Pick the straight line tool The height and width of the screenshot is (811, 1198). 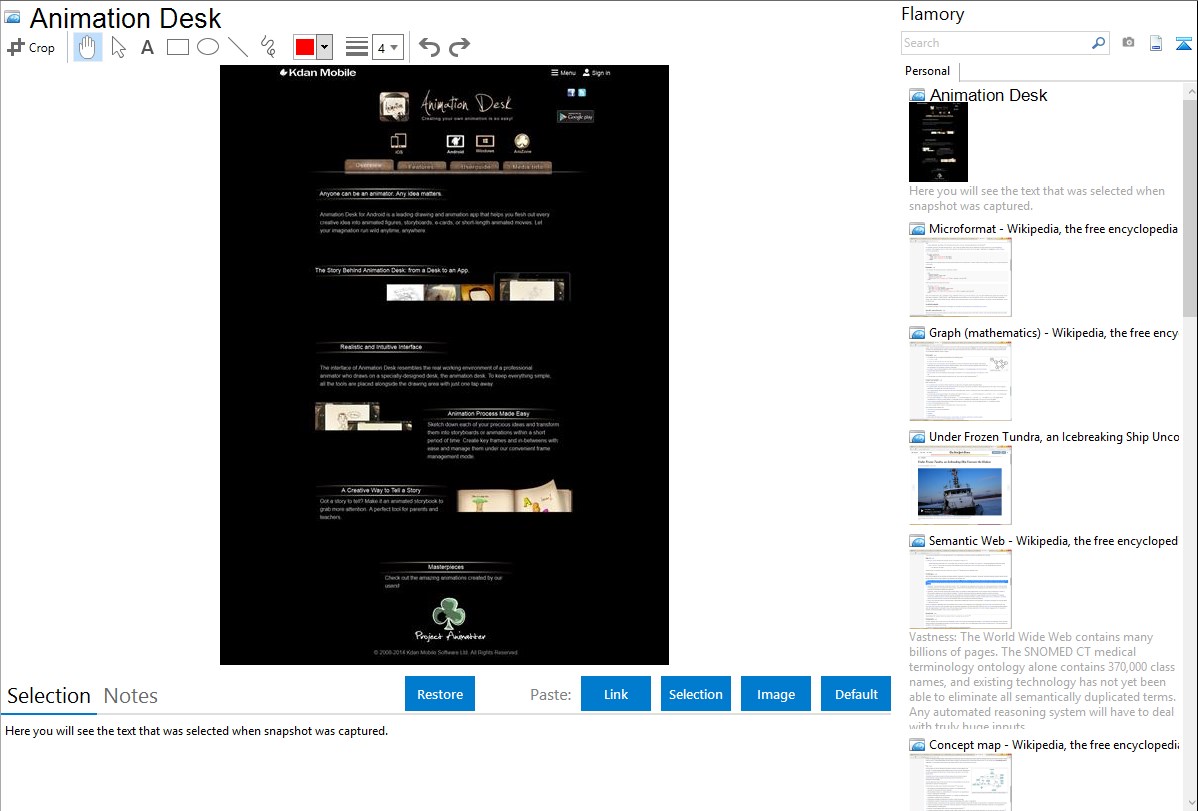coord(238,47)
